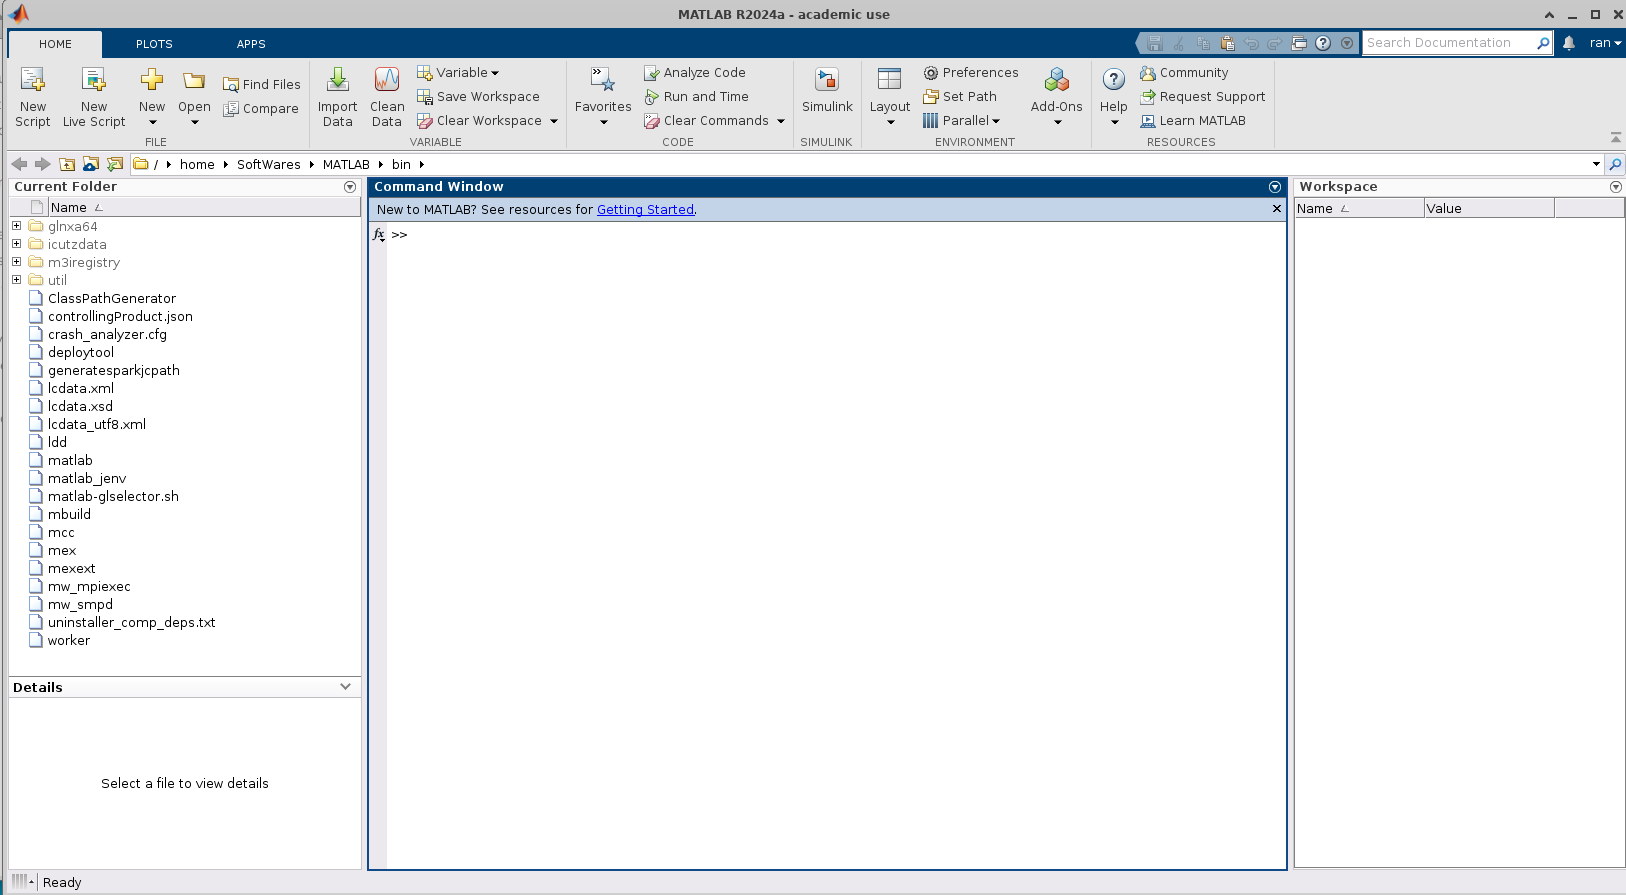Image resolution: width=1626 pixels, height=895 pixels.
Task: Create a New Script
Action: coord(32,98)
